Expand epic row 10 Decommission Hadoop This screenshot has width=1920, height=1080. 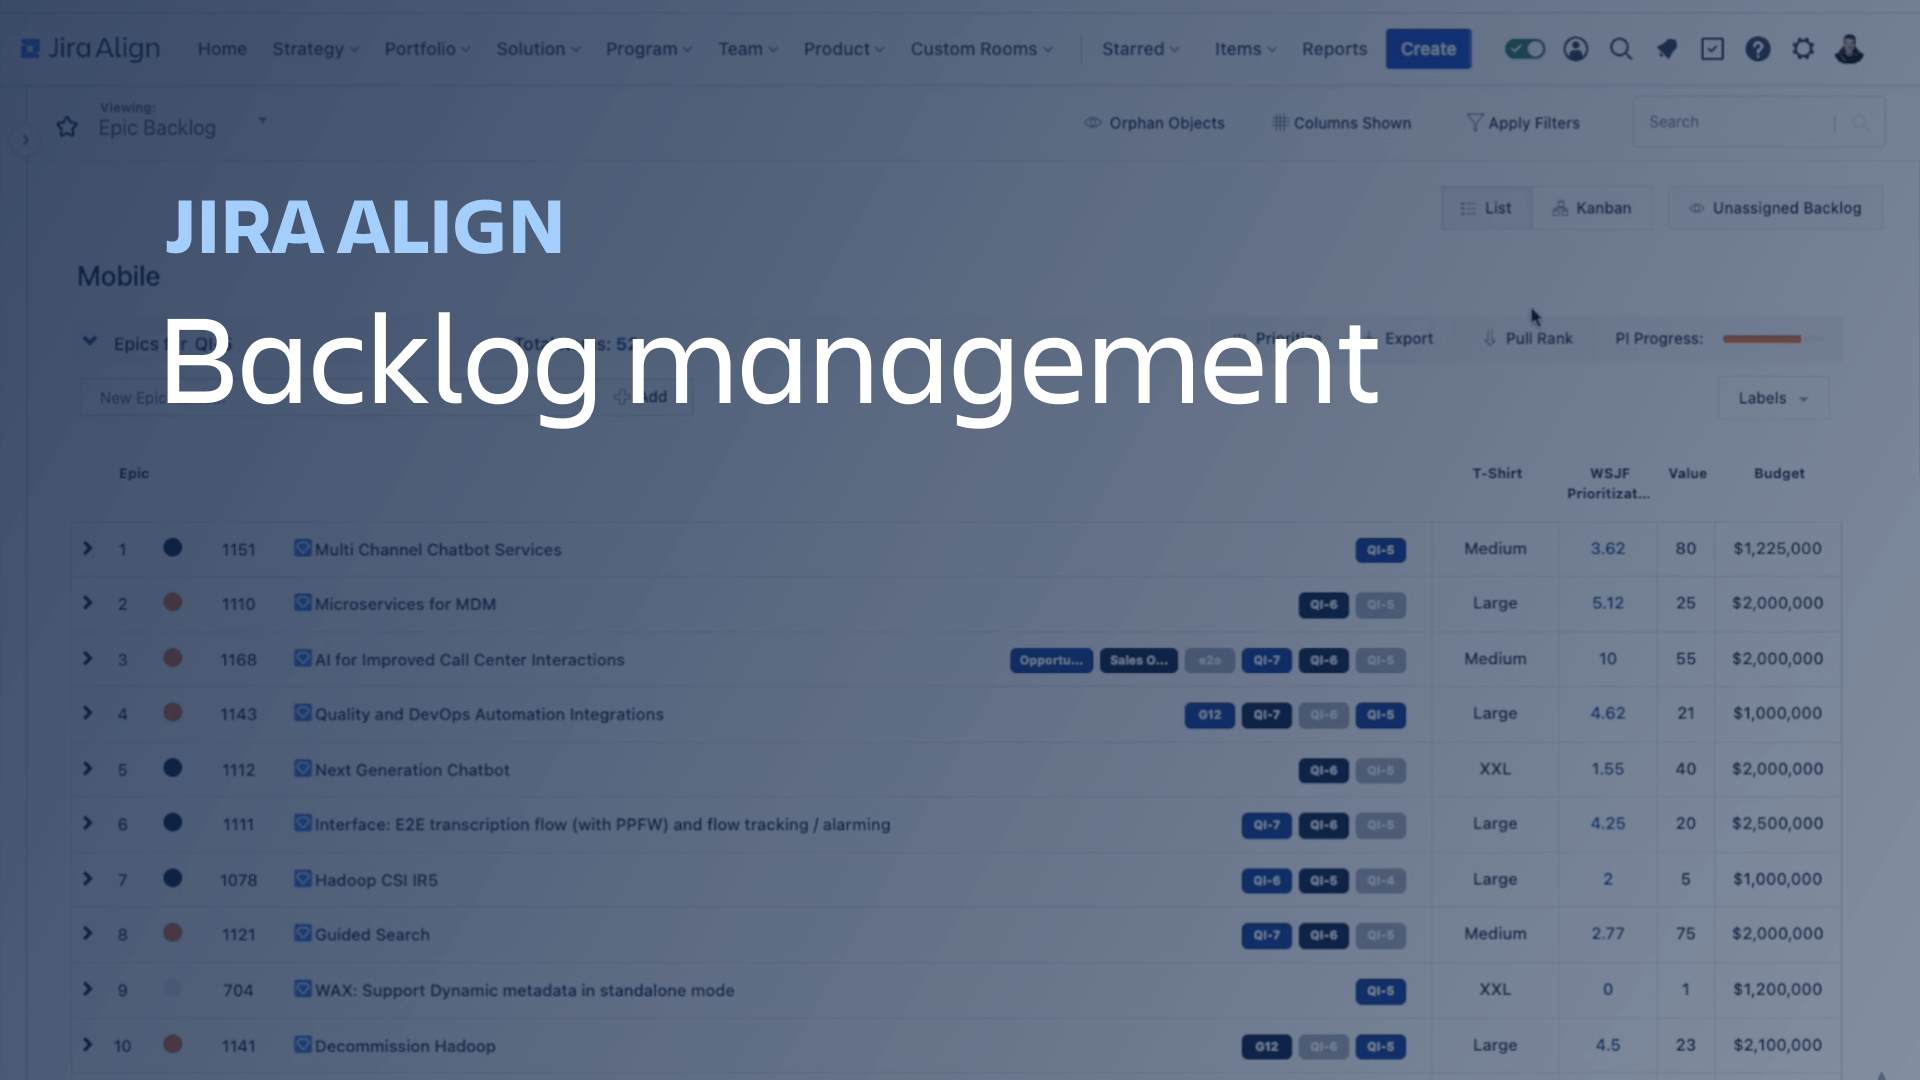click(x=88, y=1046)
